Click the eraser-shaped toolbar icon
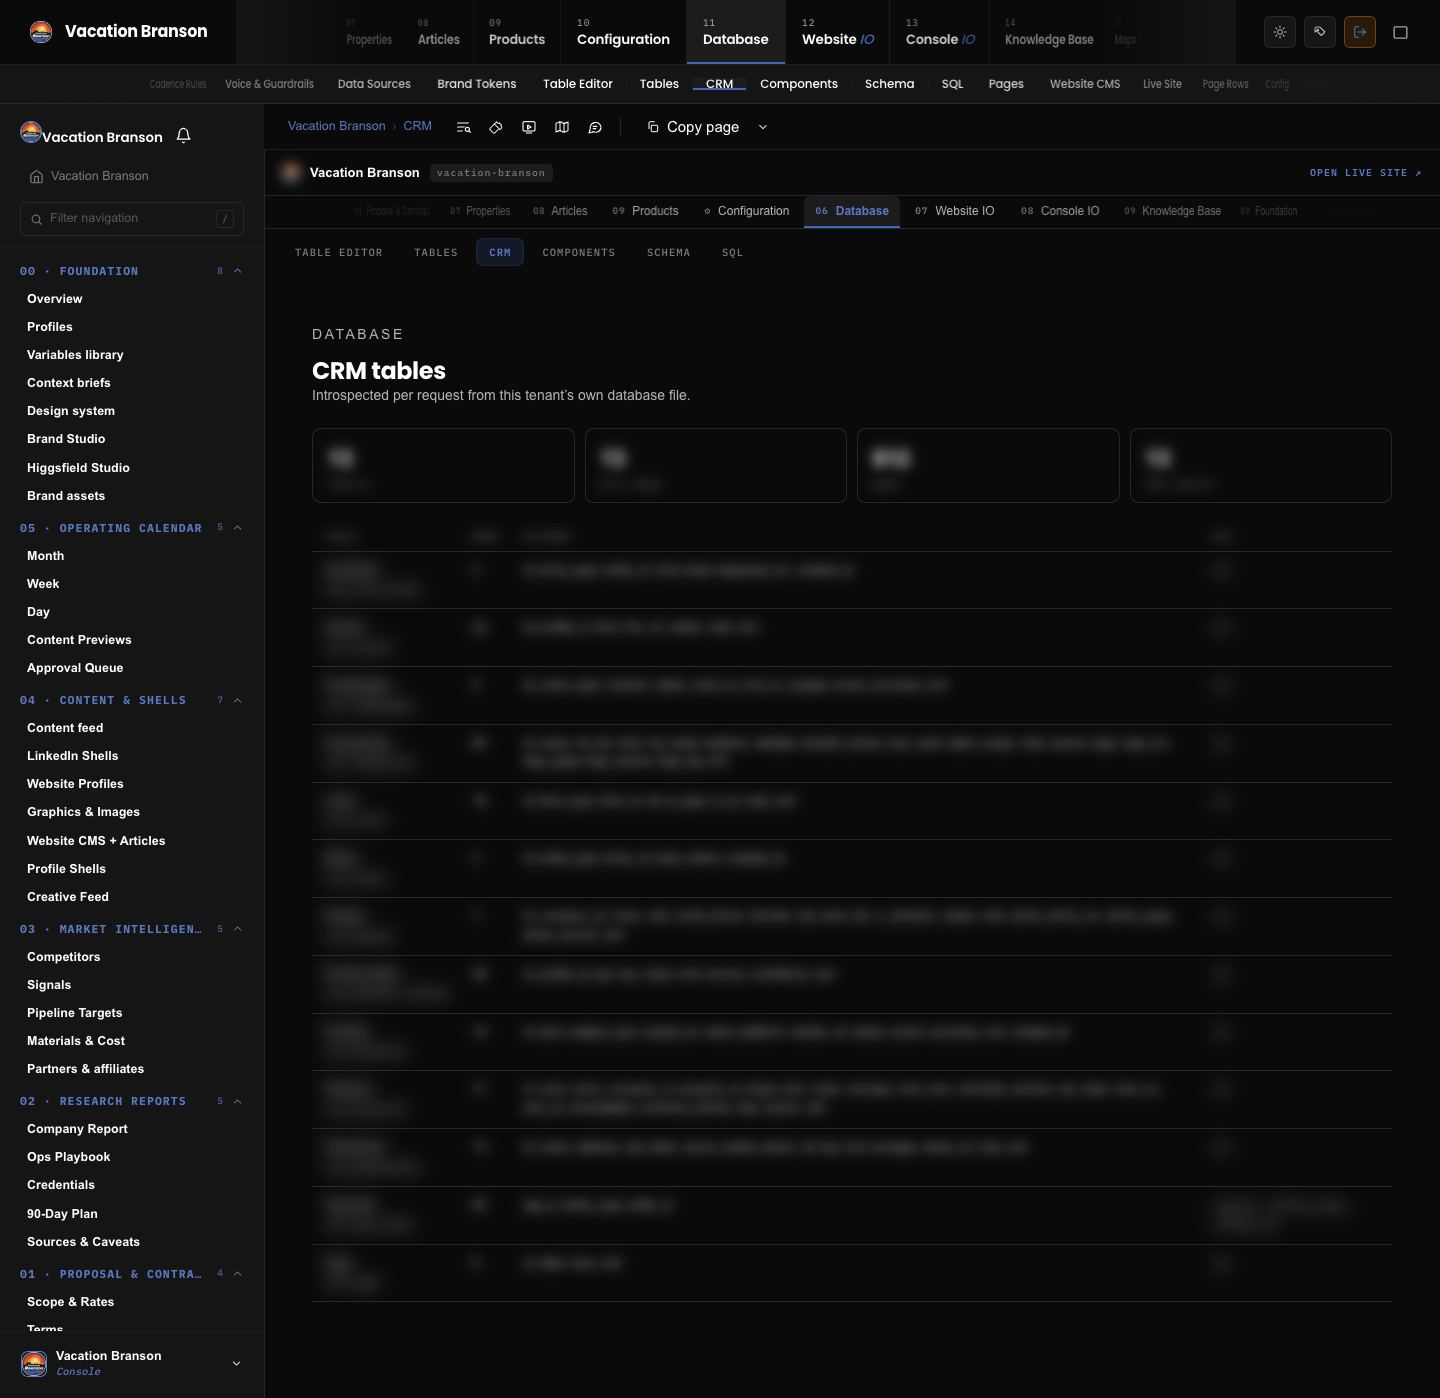The image size is (1440, 1398). [x=496, y=127]
